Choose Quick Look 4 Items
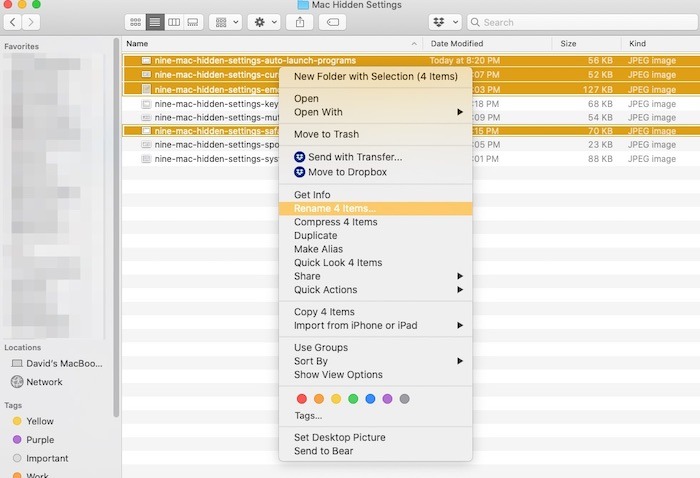The image size is (700, 478). [375, 262]
